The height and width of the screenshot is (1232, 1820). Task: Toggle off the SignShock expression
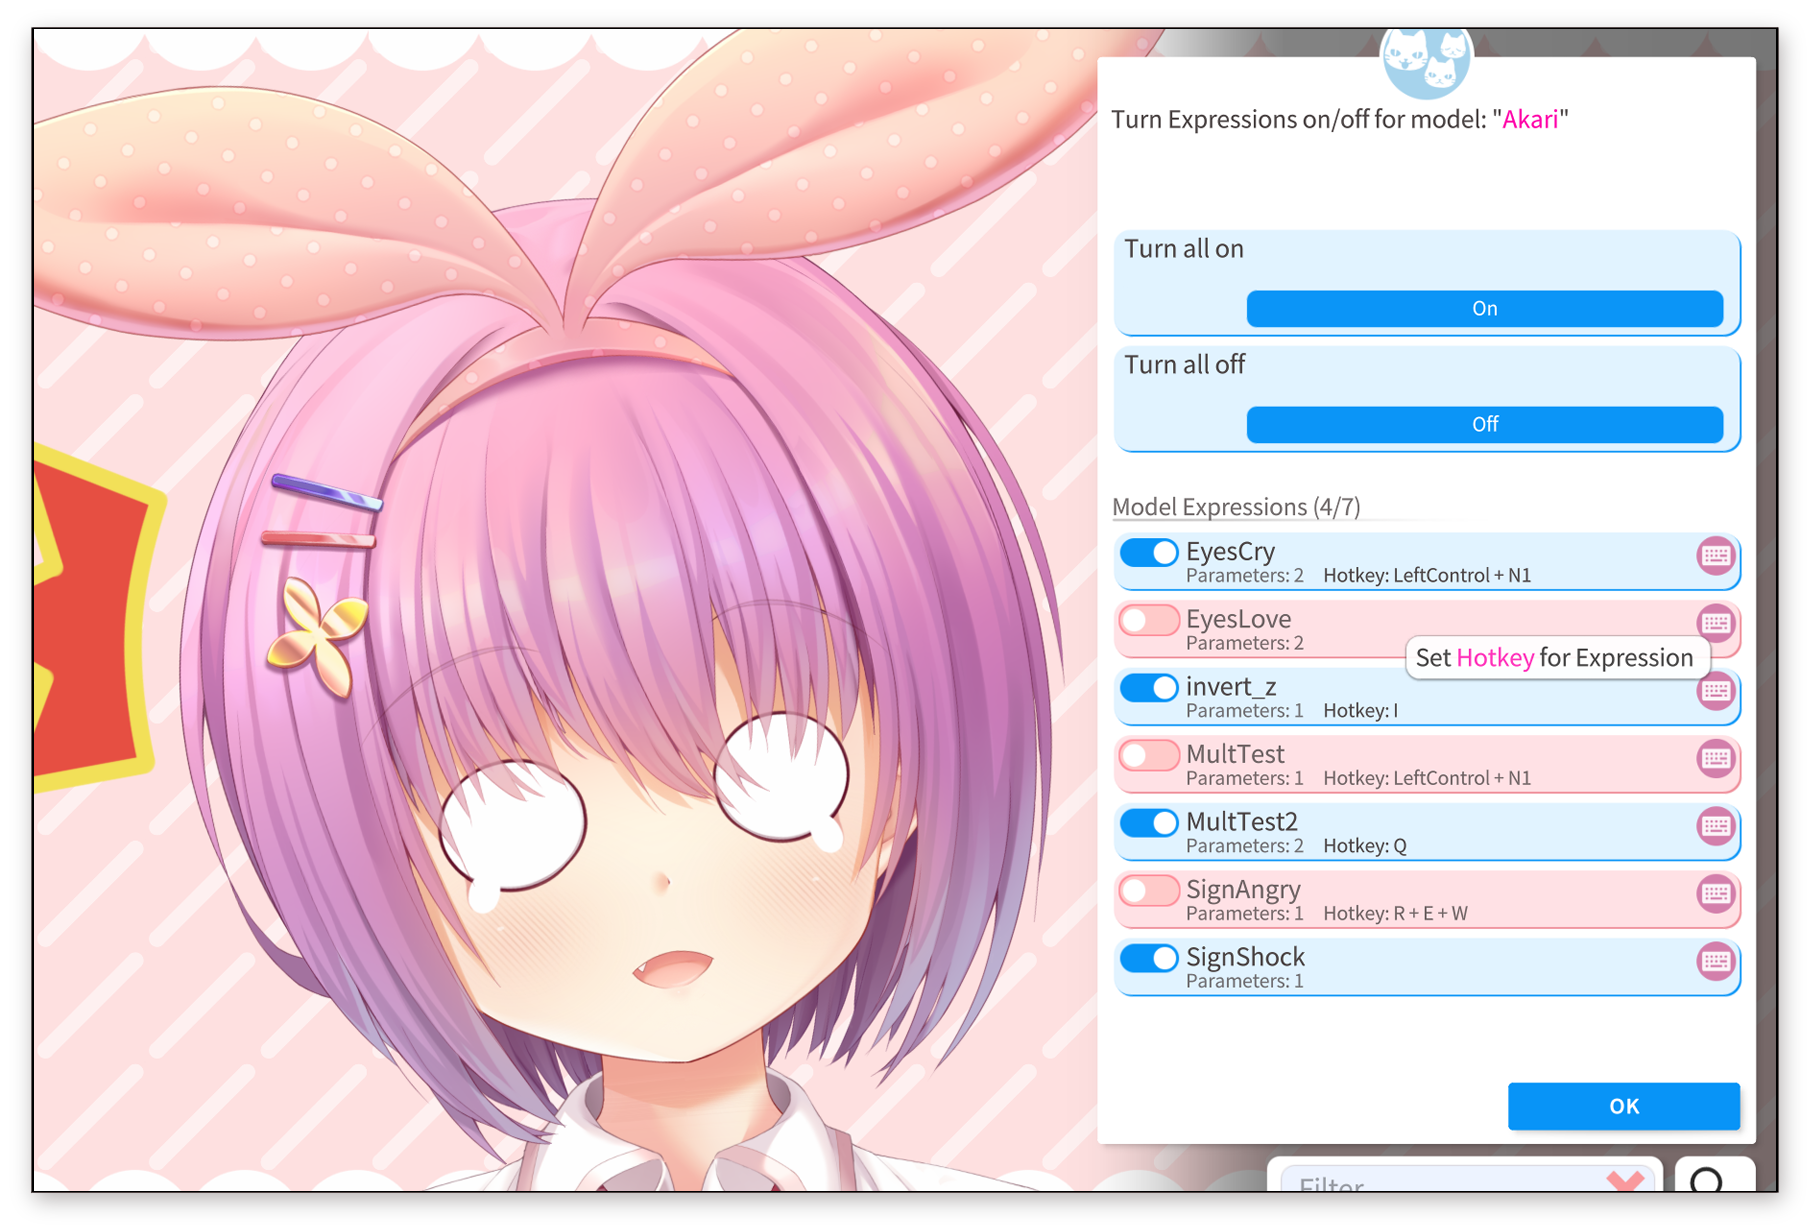click(x=1148, y=957)
